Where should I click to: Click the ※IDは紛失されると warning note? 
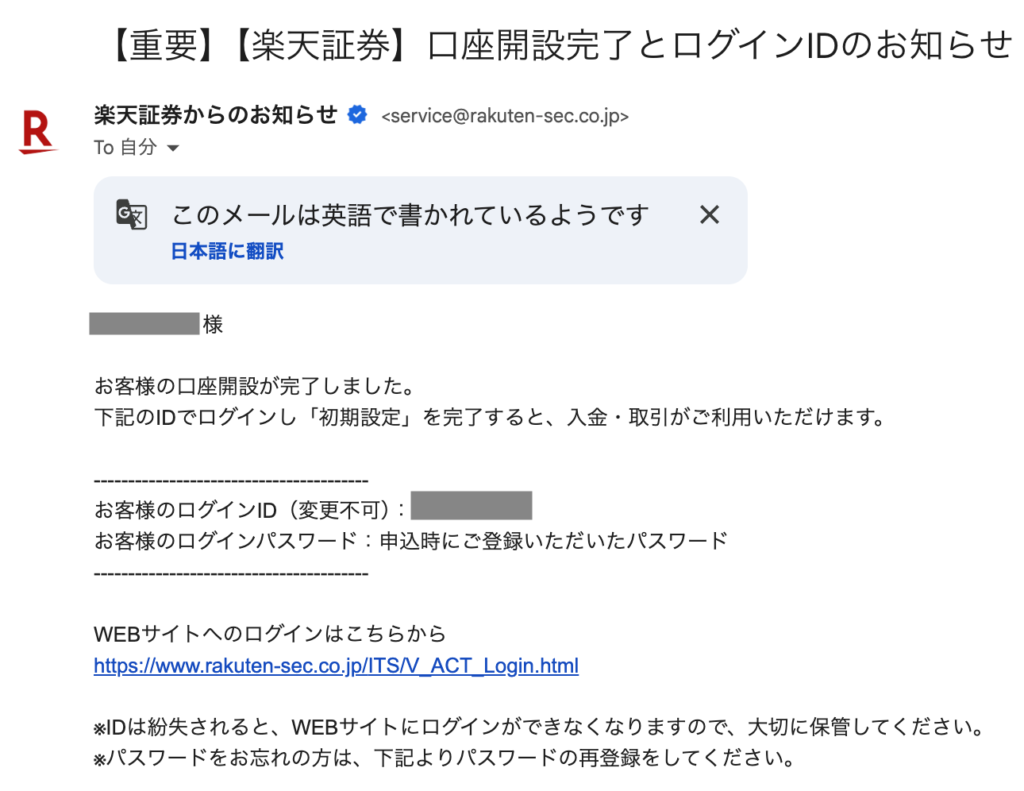click(539, 724)
